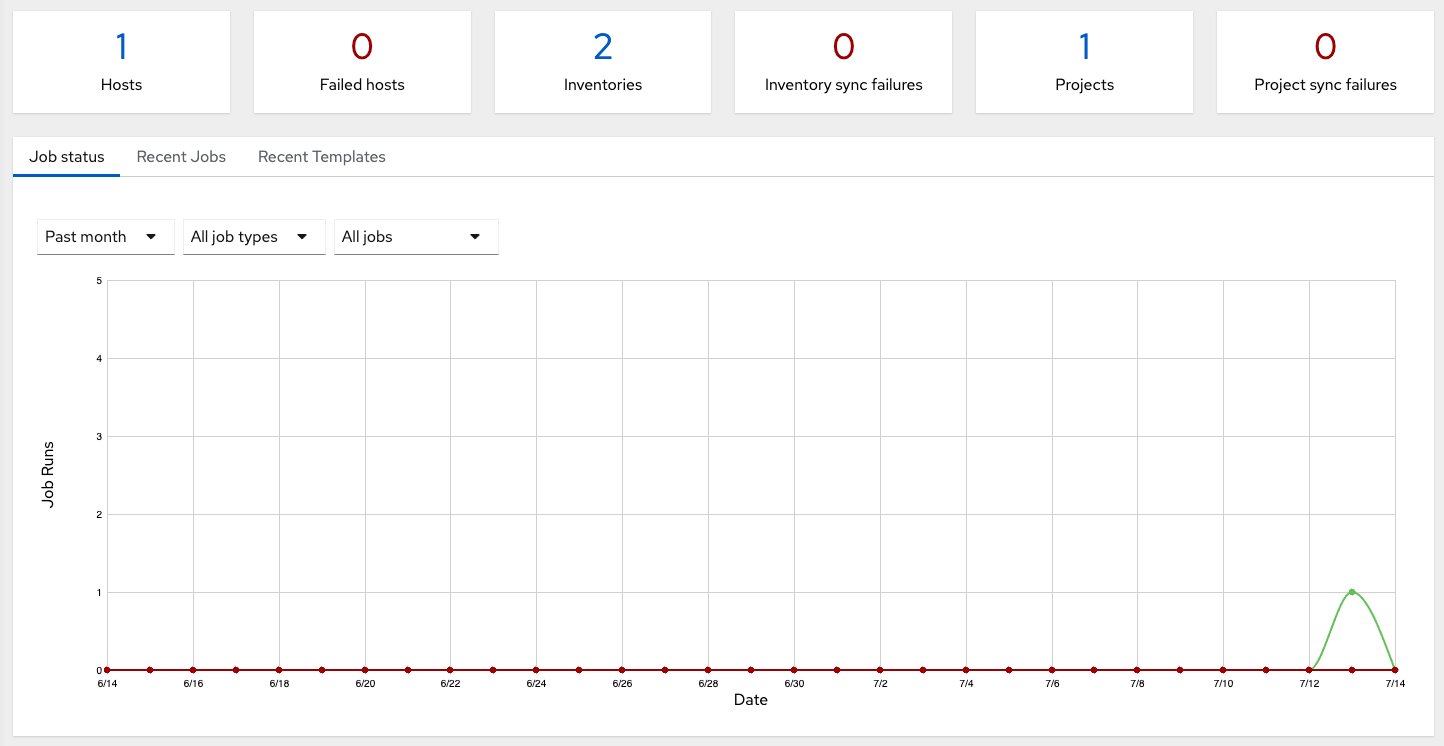Select the red data point at 7/12
This screenshot has height=746, width=1444.
pyautogui.click(x=1309, y=669)
